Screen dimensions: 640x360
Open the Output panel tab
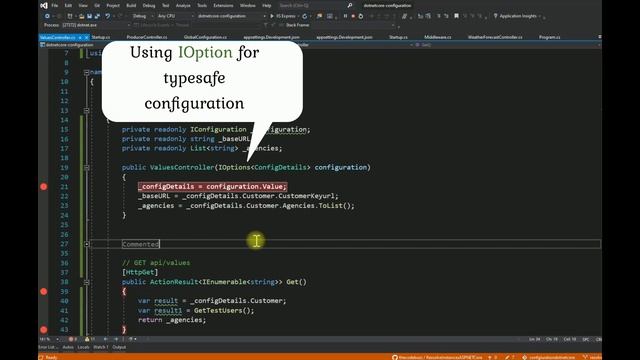[119, 347]
